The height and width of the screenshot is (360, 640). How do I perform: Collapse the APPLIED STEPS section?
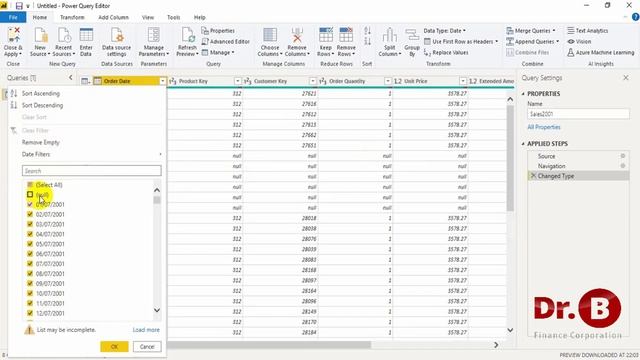(523, 144)
